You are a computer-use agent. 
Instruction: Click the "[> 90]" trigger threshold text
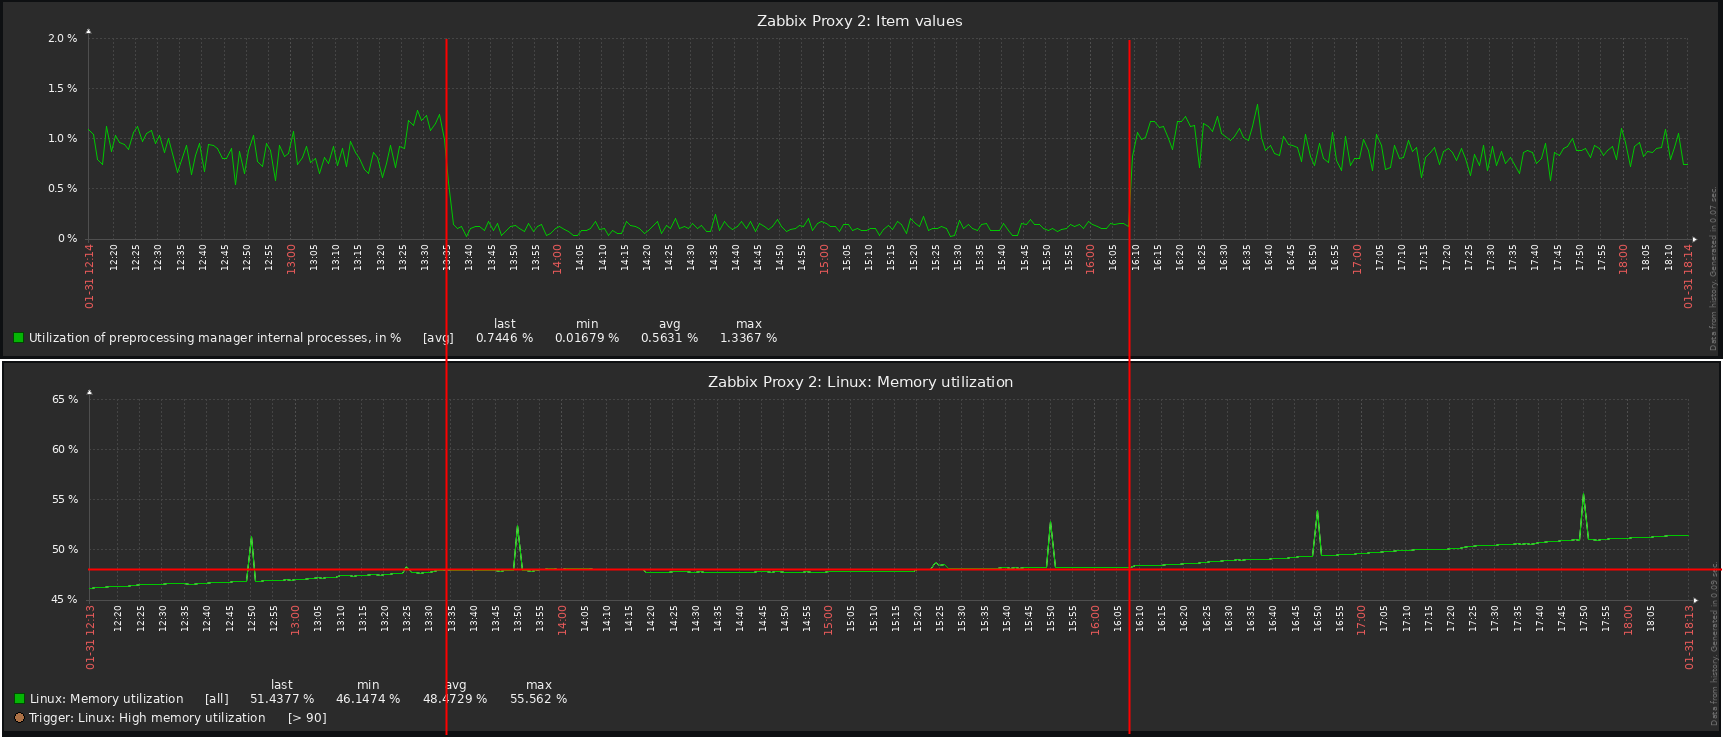pos(307,718)
